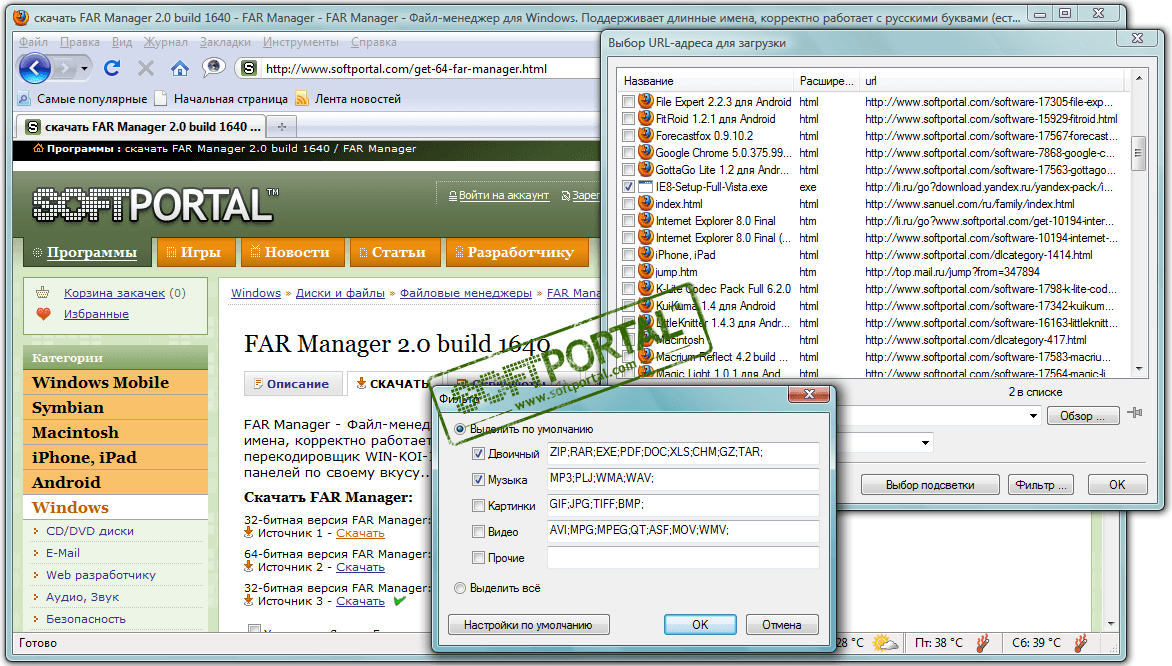Click the URL list vertical scrollbar
The width and height of the screenshot is (1172, 666).
click(x=1138, y=223)
